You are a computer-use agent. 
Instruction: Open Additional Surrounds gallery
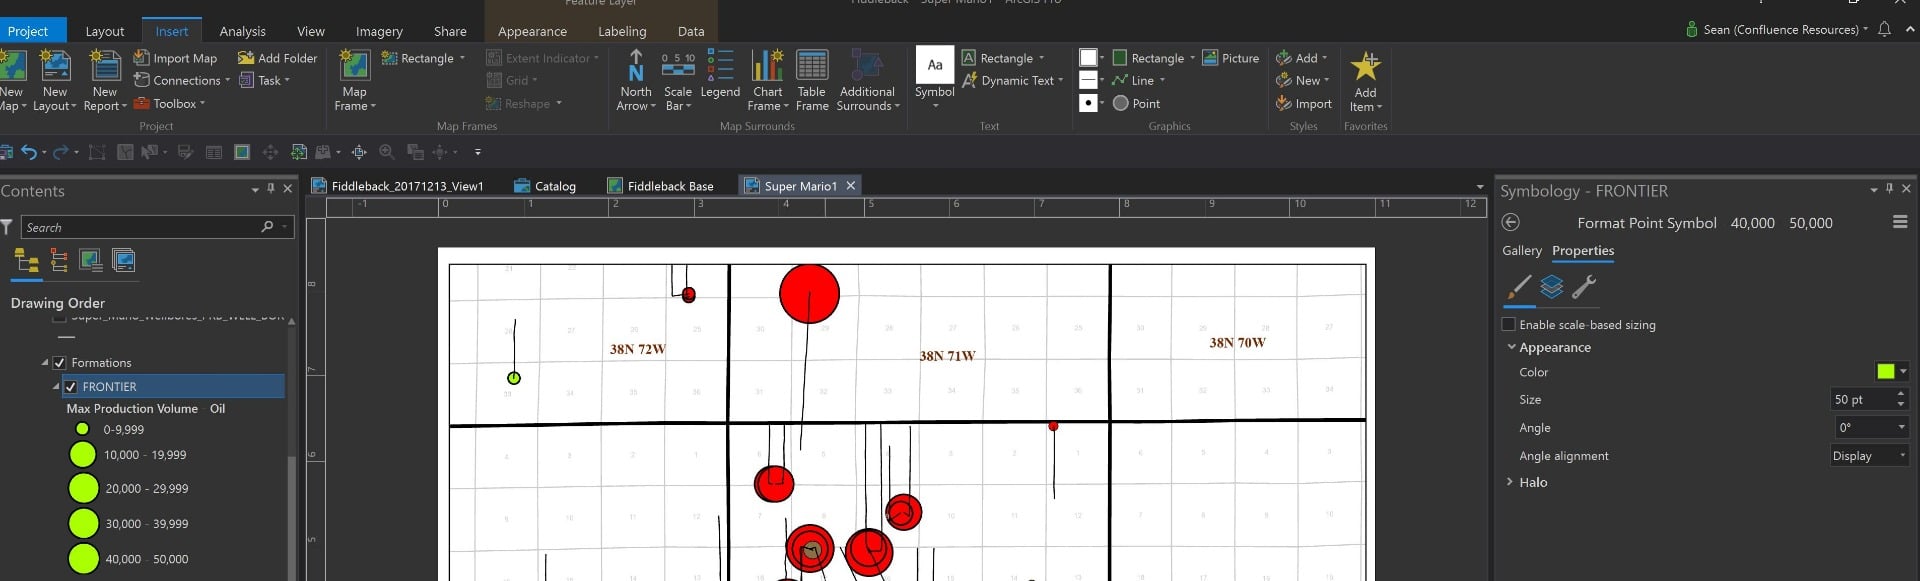coord(867,80)
